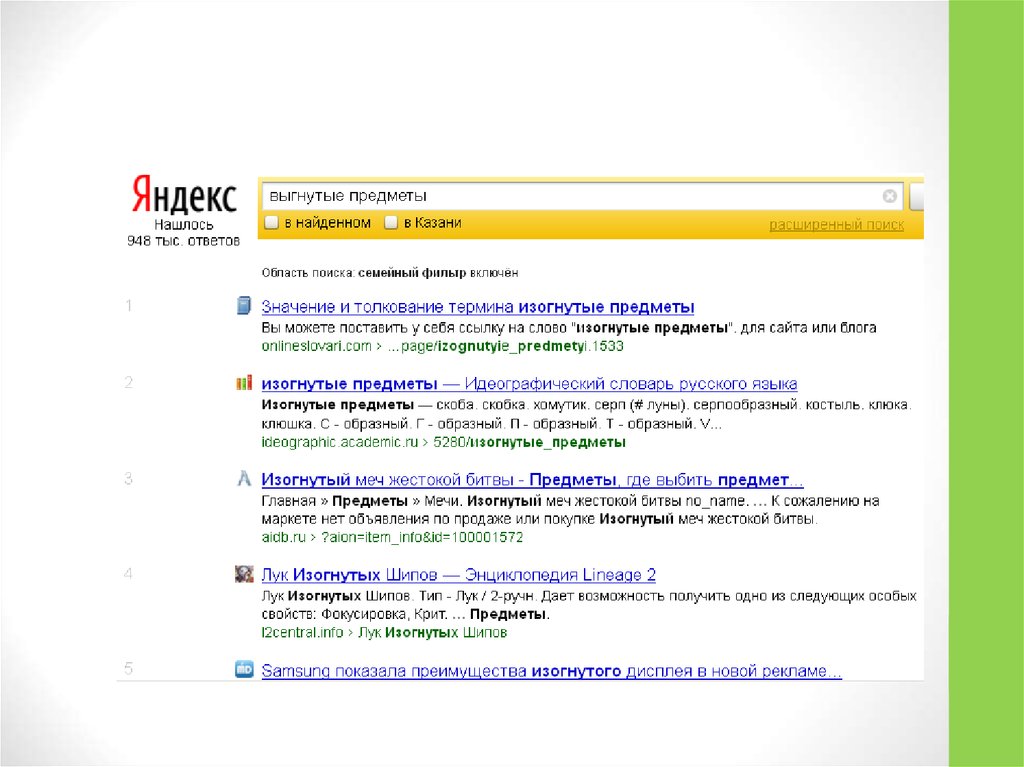Open the "расширенный поиск" link
Image resolution: width=1024 pixels, height=767 pixels.
click(x=836, y=225)
